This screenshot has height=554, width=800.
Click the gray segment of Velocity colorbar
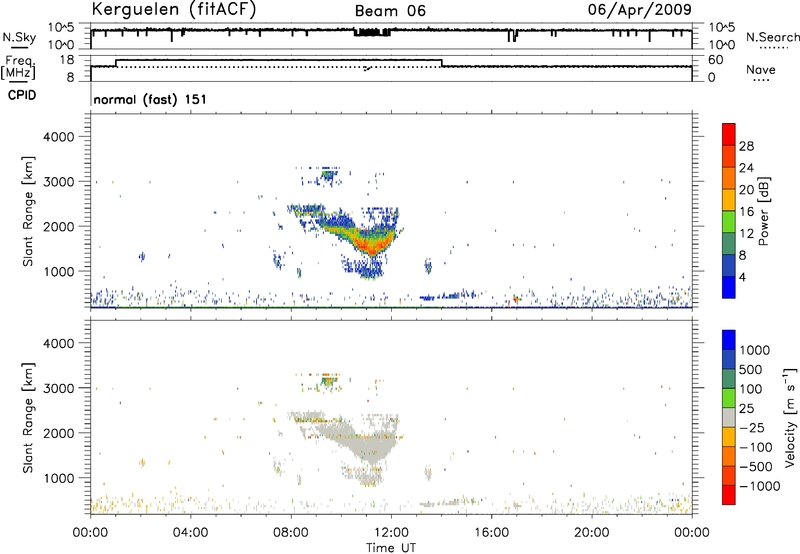coord(729,417)
